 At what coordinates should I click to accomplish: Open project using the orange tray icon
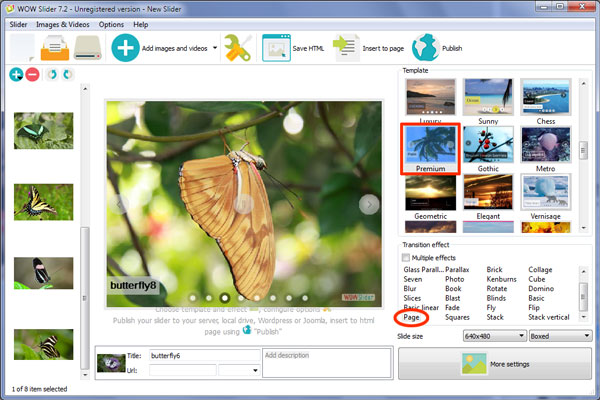point(55,48)
